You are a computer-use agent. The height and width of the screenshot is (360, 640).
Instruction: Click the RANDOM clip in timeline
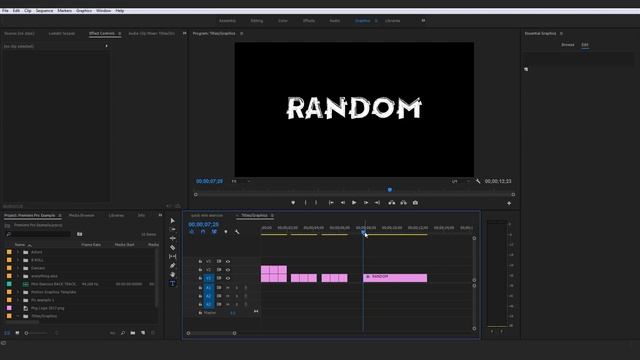click(x=395, y=278)
